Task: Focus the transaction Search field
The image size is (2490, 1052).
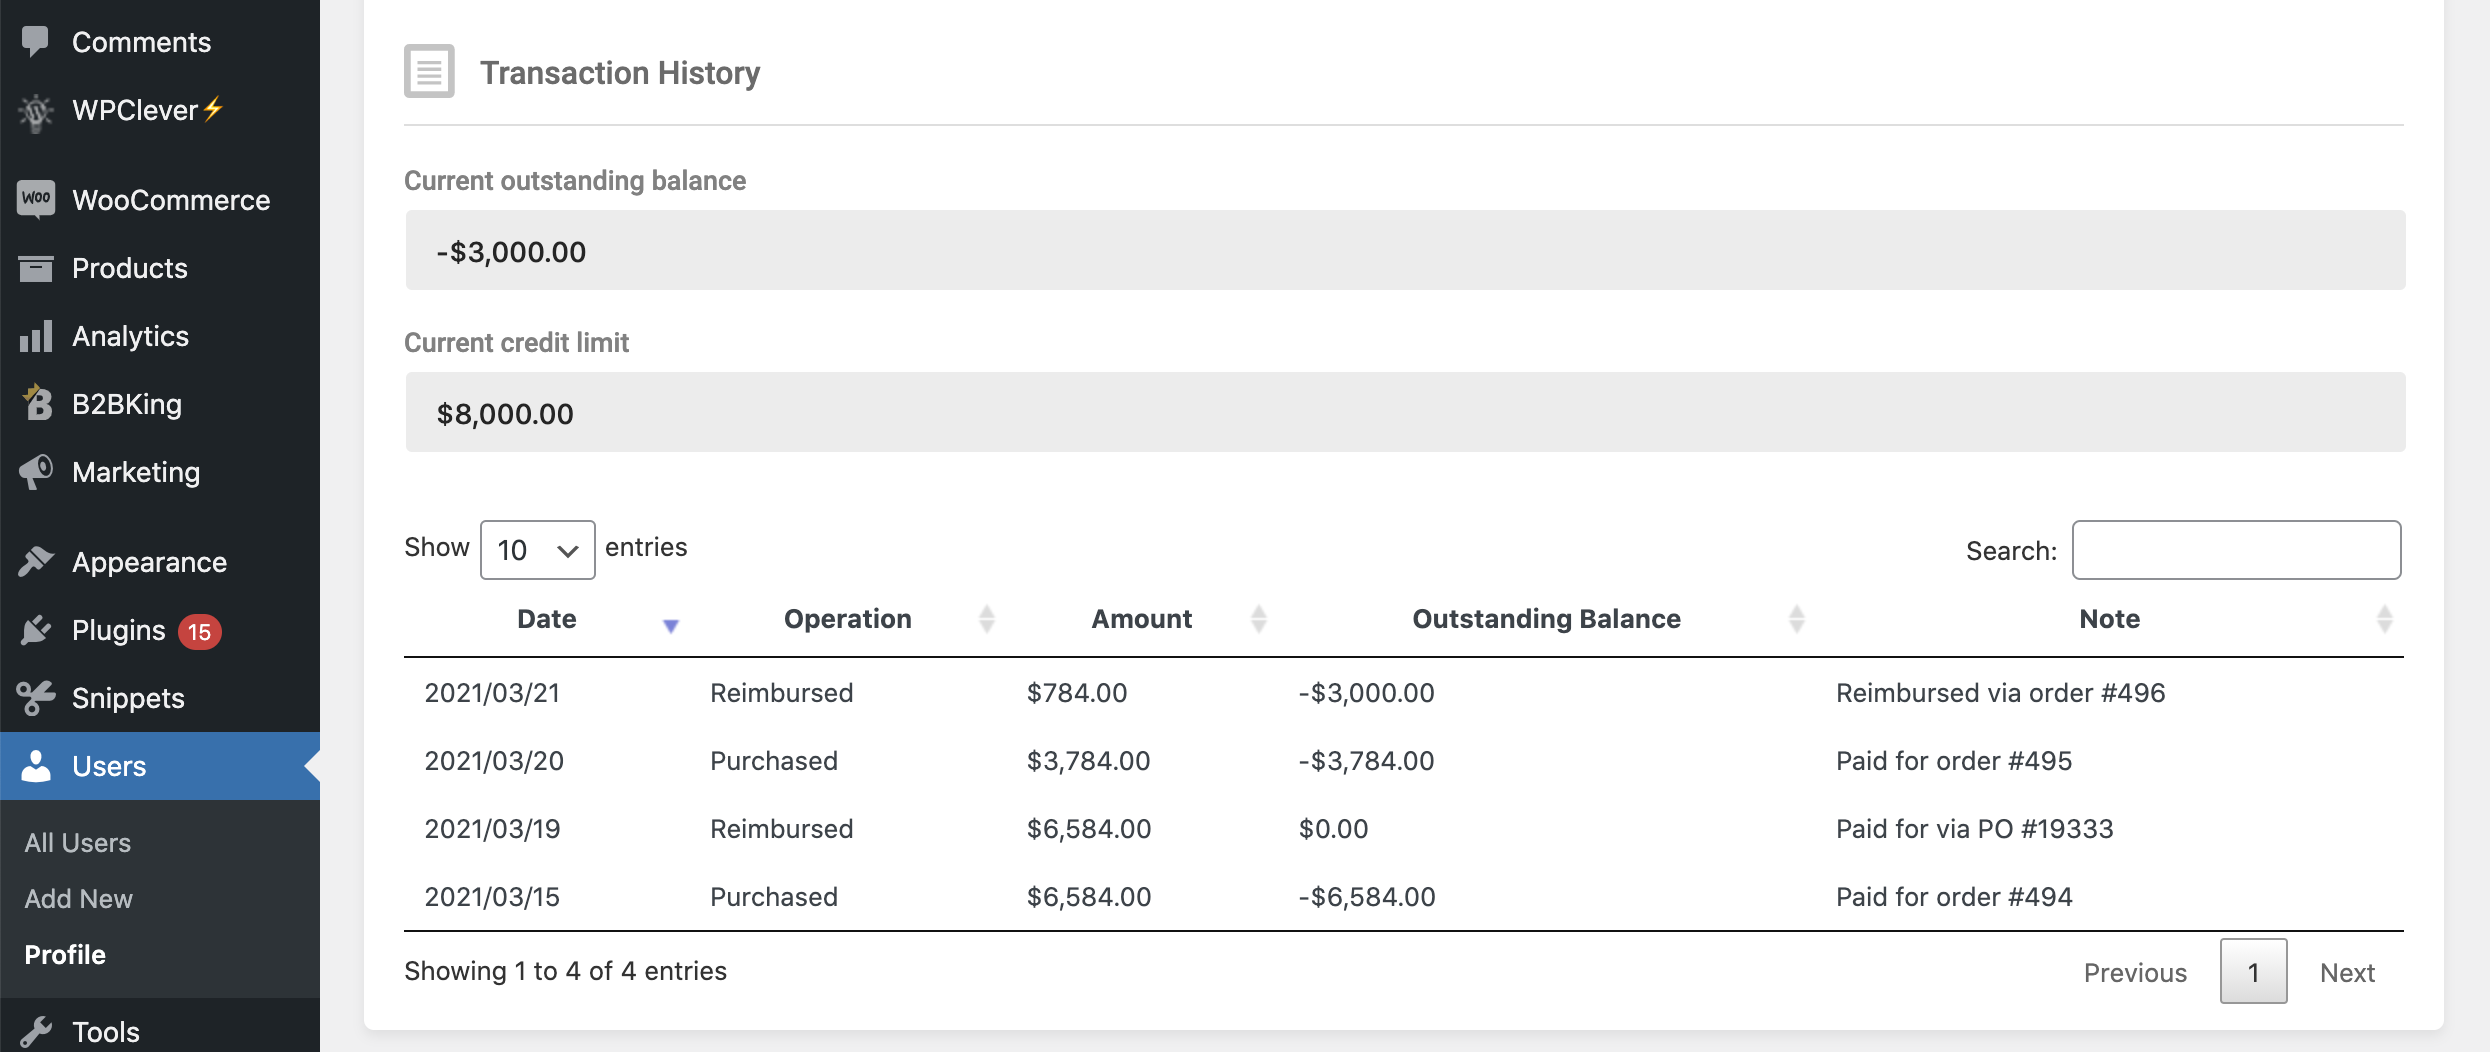Action: click(2236, 550)
